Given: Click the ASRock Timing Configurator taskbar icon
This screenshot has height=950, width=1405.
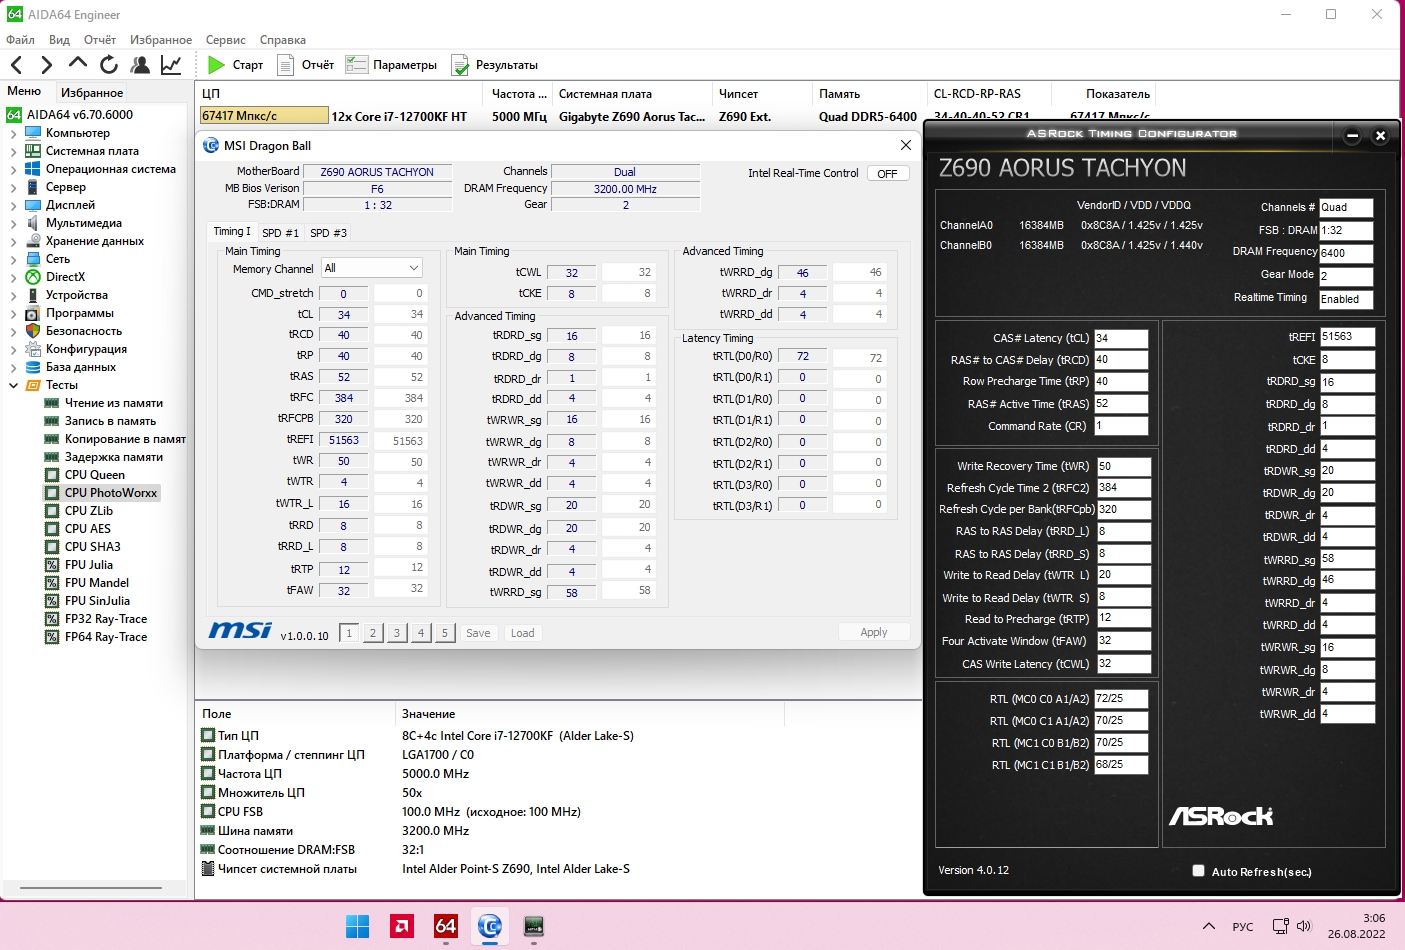Looking at the screenshot, I should (x=534, y=927).
